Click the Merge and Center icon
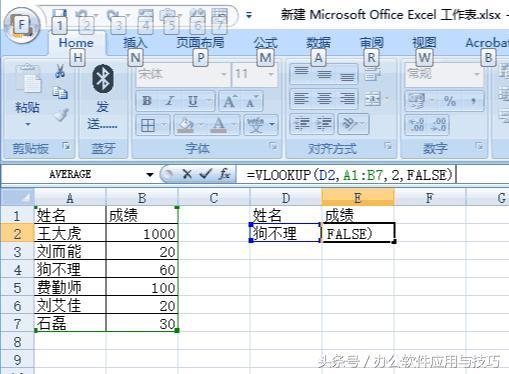 (x=373, y=99)
